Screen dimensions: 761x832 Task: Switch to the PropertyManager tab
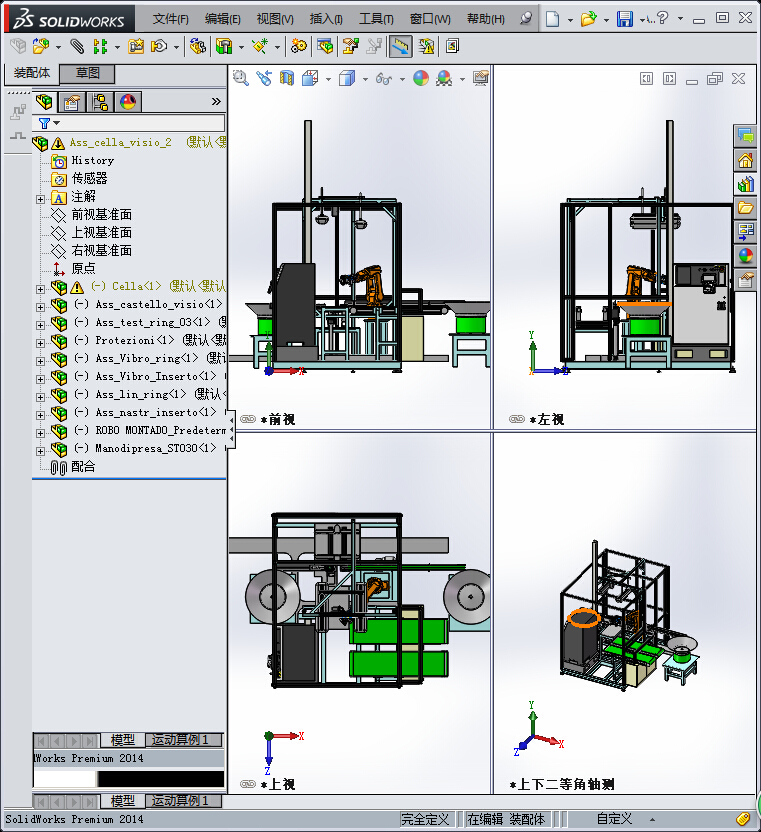(x=72, y=101)
